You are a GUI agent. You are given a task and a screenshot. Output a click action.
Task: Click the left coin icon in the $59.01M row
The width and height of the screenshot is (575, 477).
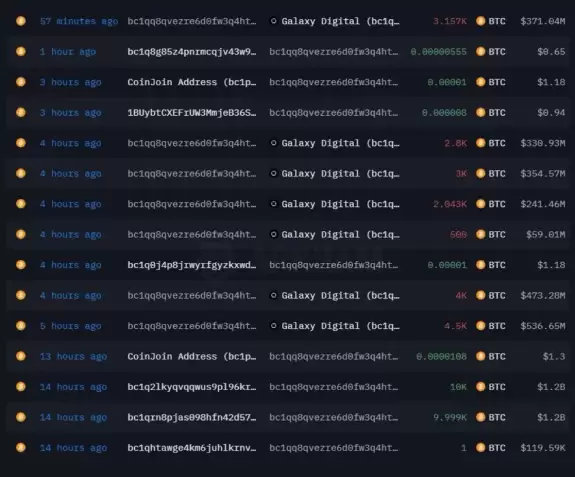(21, 234)
